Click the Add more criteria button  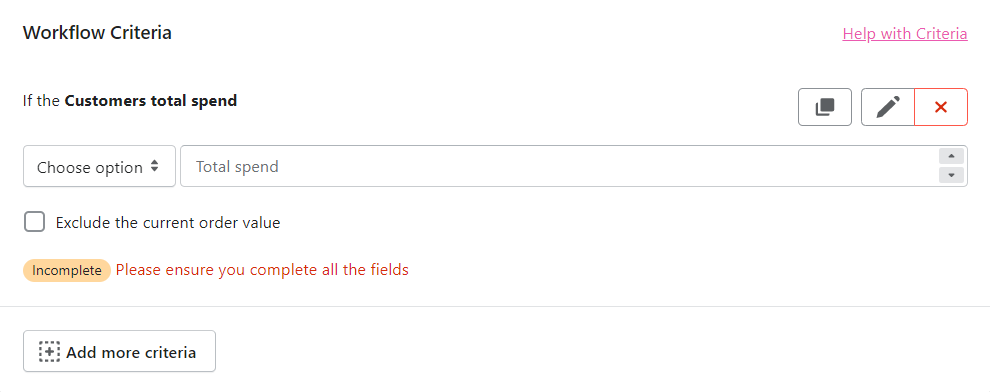[x=119, y=352]
